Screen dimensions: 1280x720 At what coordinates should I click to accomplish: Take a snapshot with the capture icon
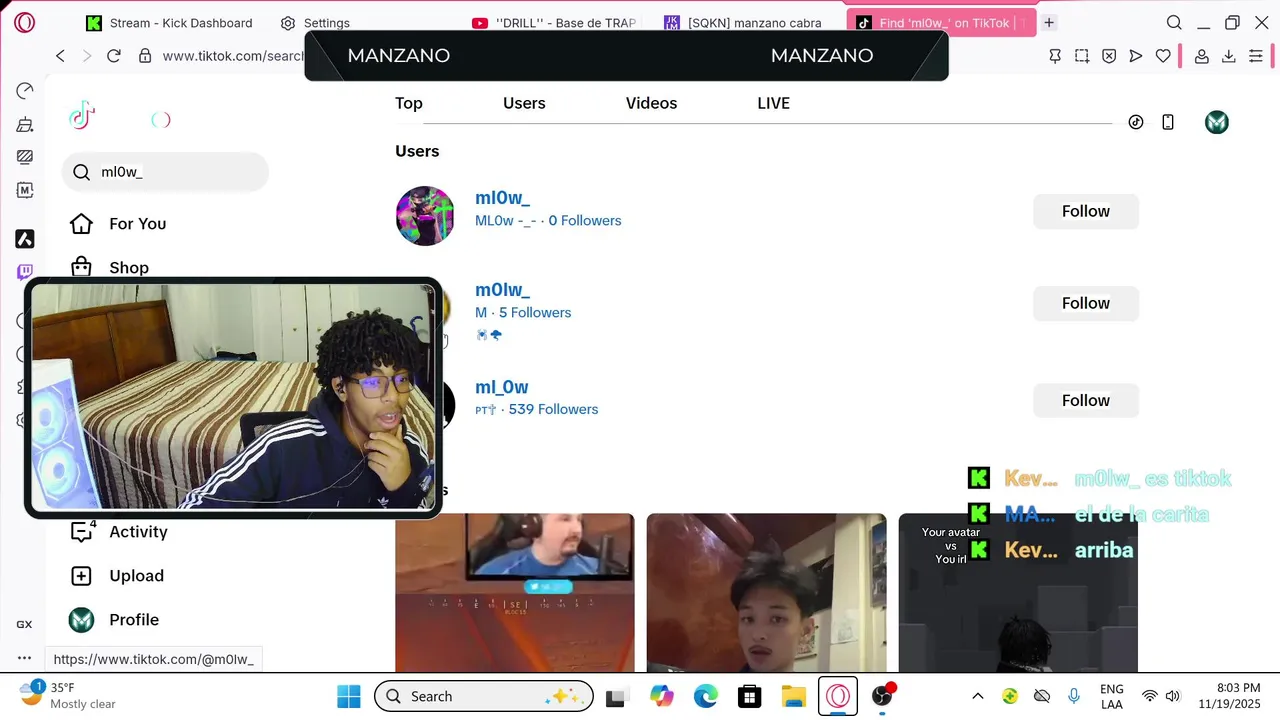(x=1082, y=56)
